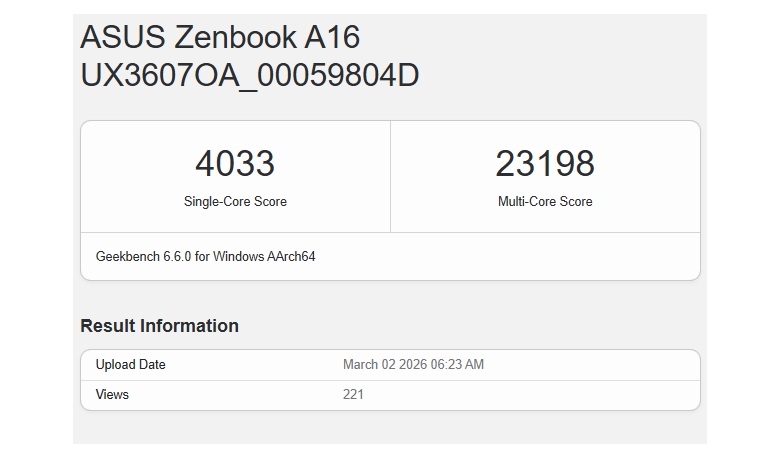
Task: Click the Result Information heading
Action: [x=159, y=326]
